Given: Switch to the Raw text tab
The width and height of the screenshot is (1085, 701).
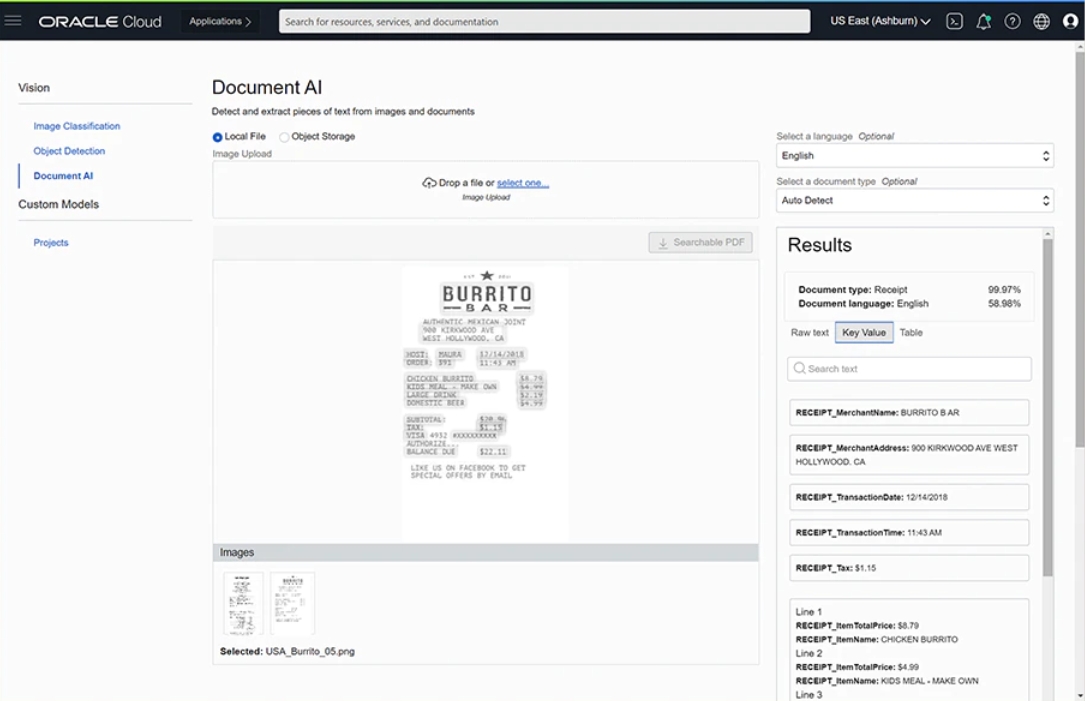Looking at the screenshot, I should (810, 333).
